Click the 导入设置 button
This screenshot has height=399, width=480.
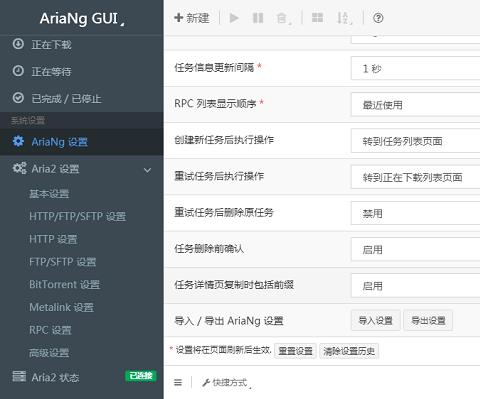(376, 320)
